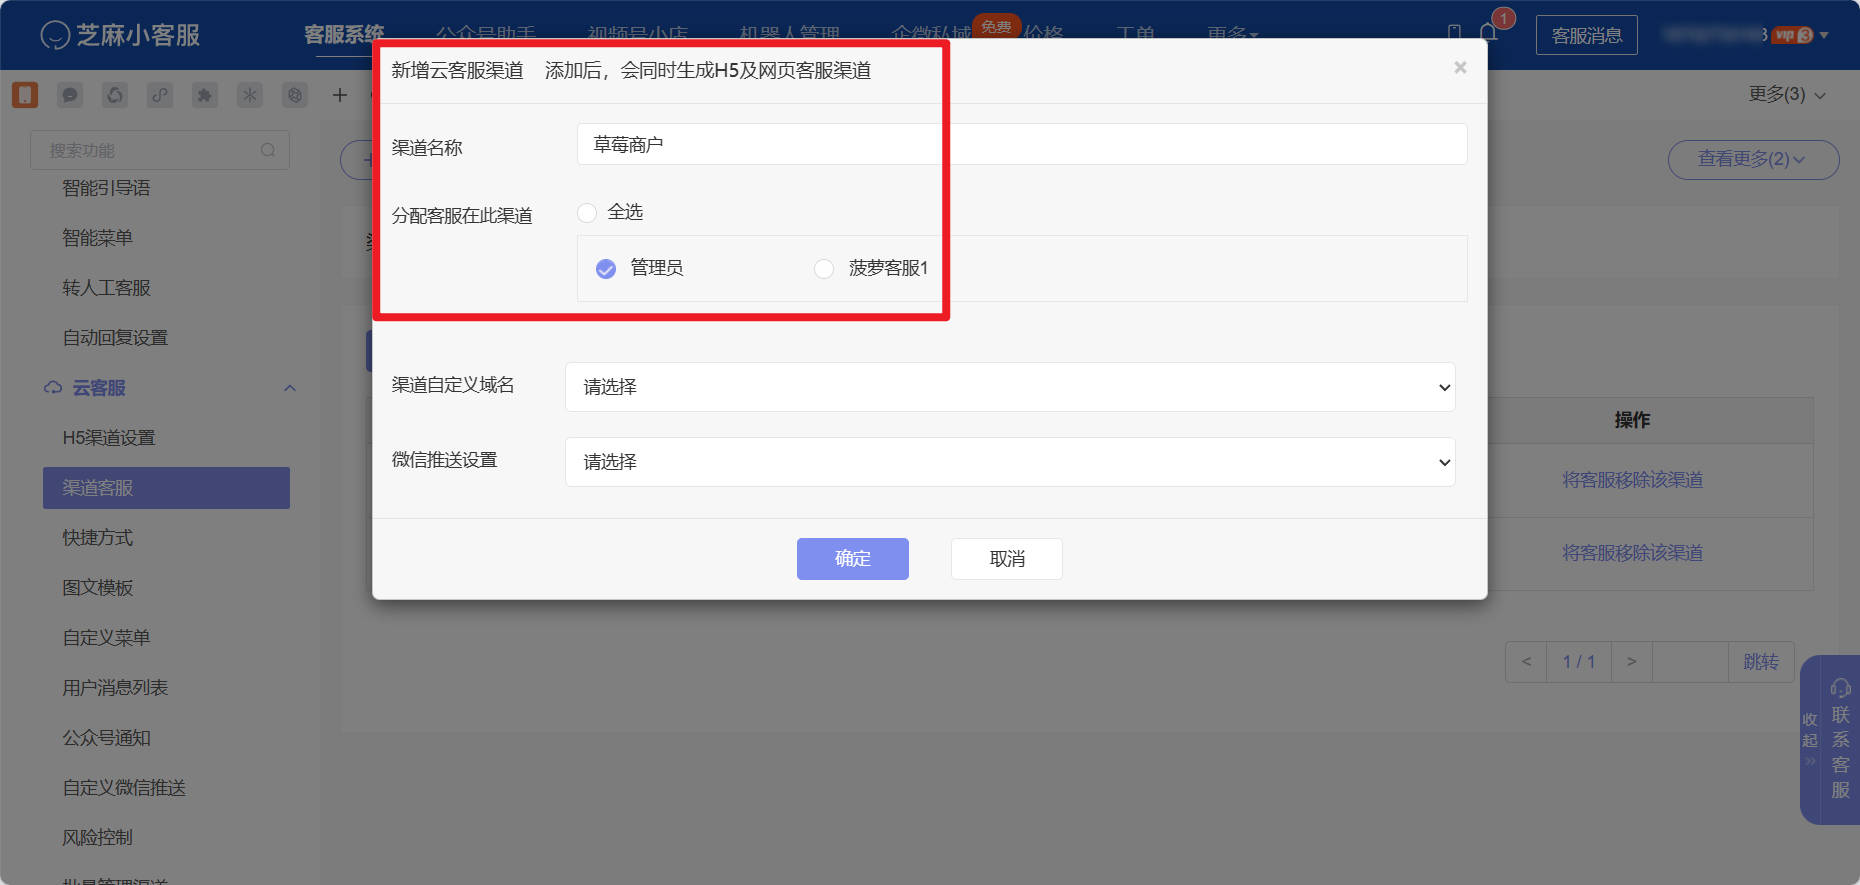Open the account dropdown arrow next to VIP
This screenshot has width=1860, height=885.
(x=1825, y=35)
